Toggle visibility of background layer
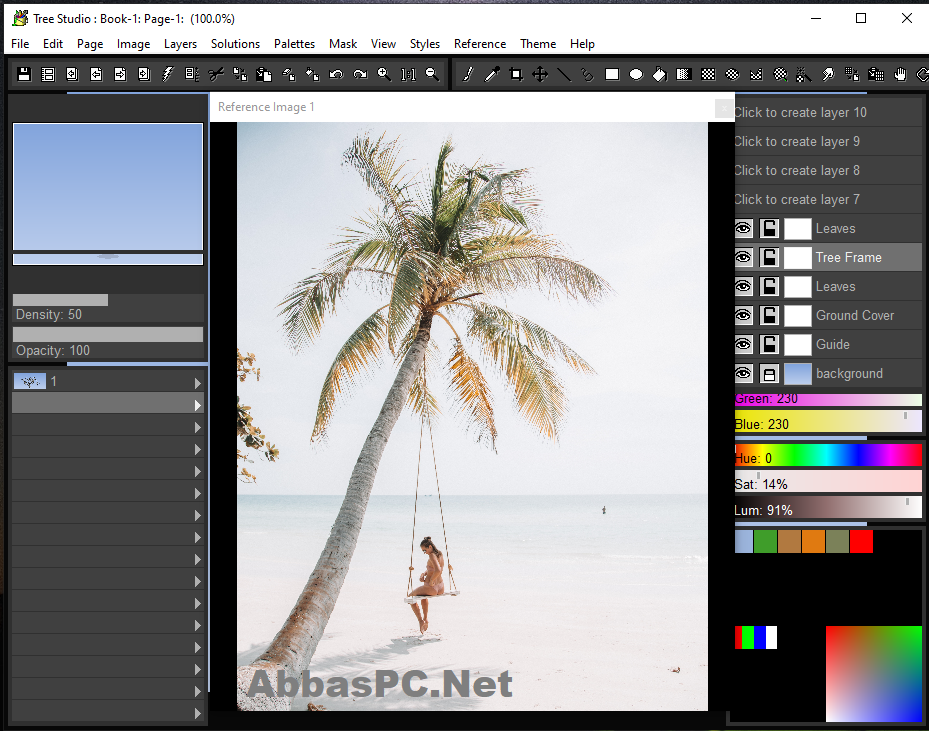Viewport: 929px width, 731px height. [x=743, y=374]
